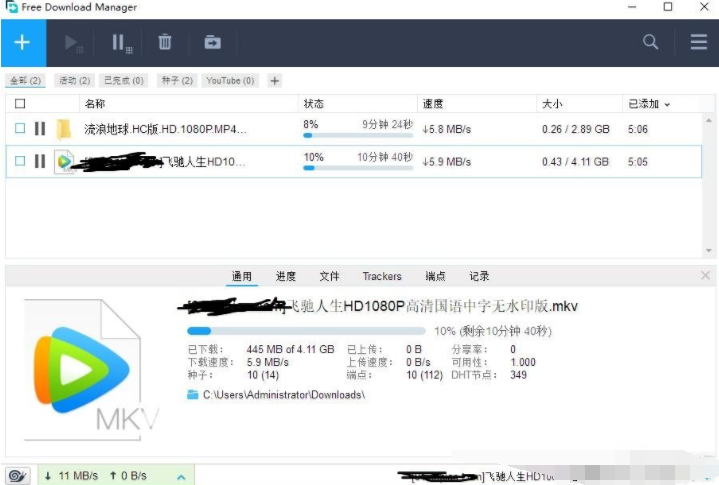Open the search magnifier in toolbar
This screenshot has height=485, width=719.
[650, 42]
